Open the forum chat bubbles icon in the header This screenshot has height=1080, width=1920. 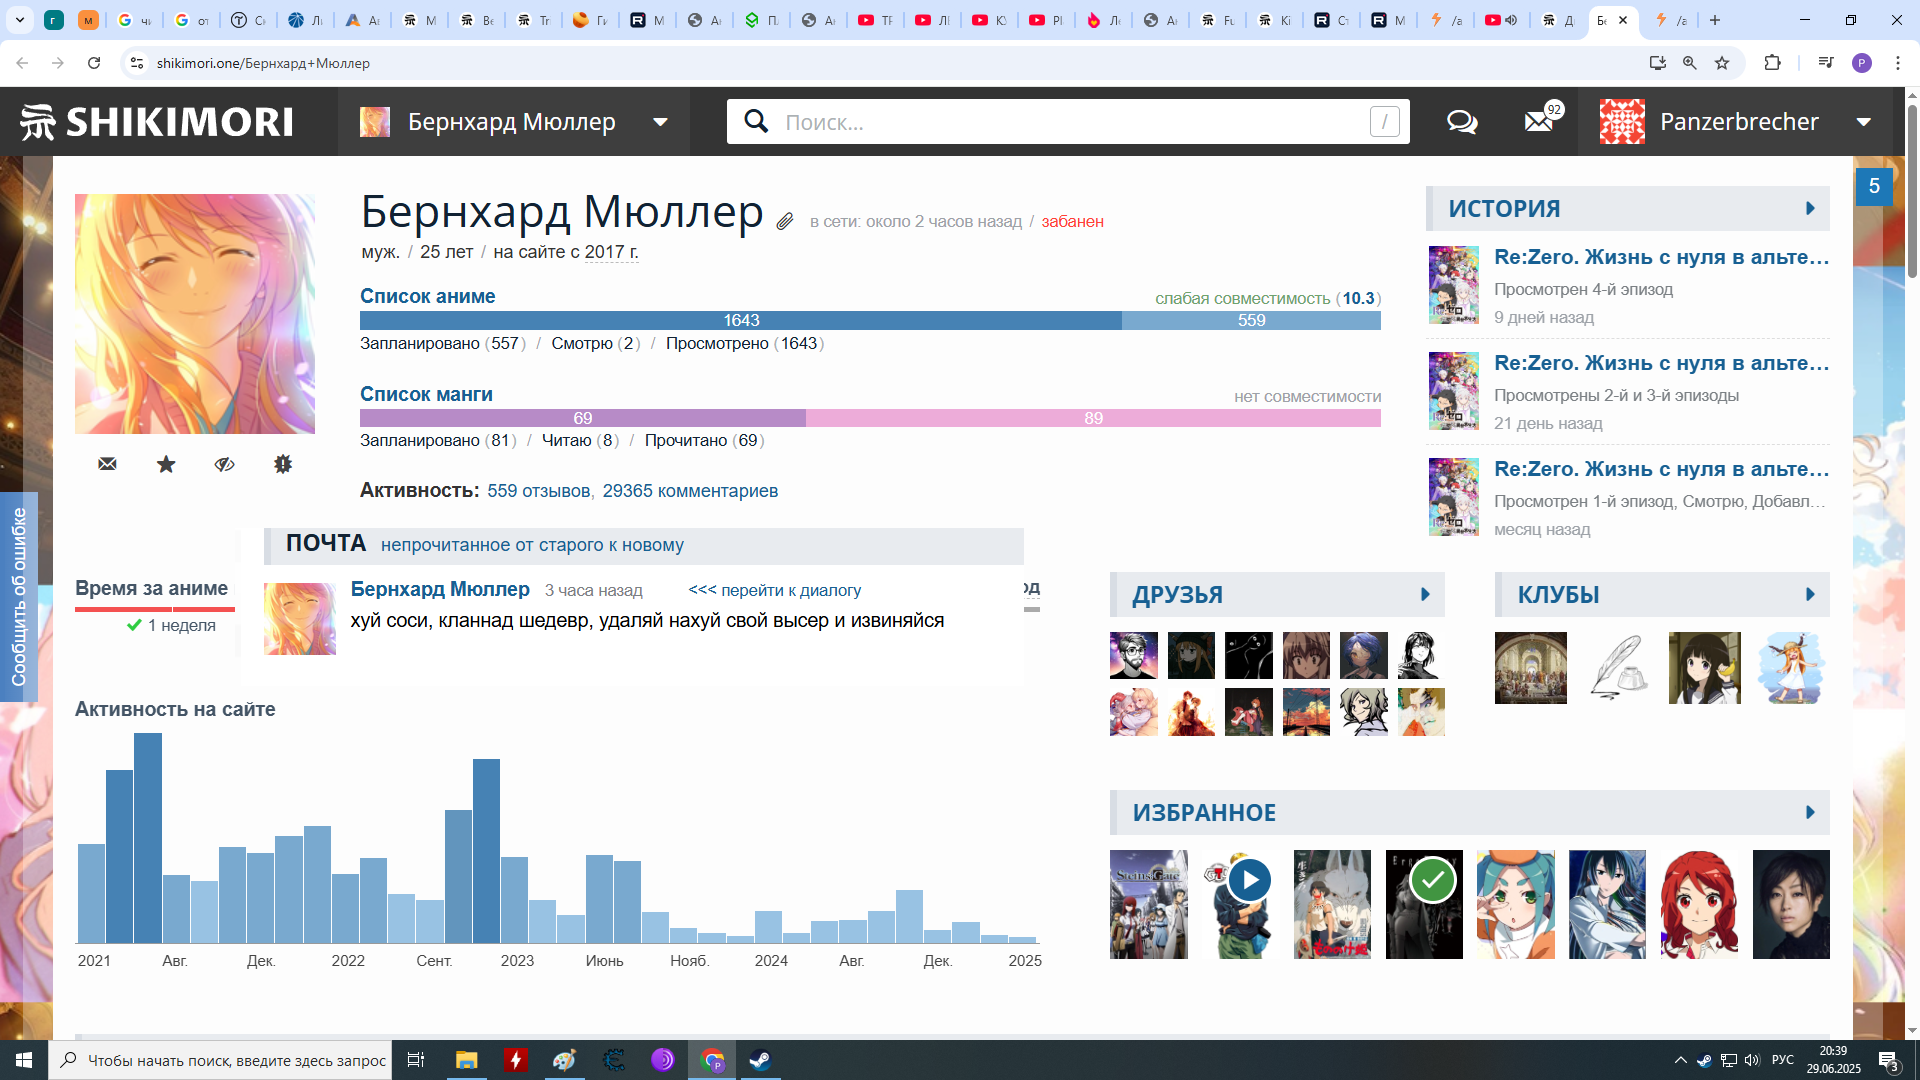[x=1462, y=122]
